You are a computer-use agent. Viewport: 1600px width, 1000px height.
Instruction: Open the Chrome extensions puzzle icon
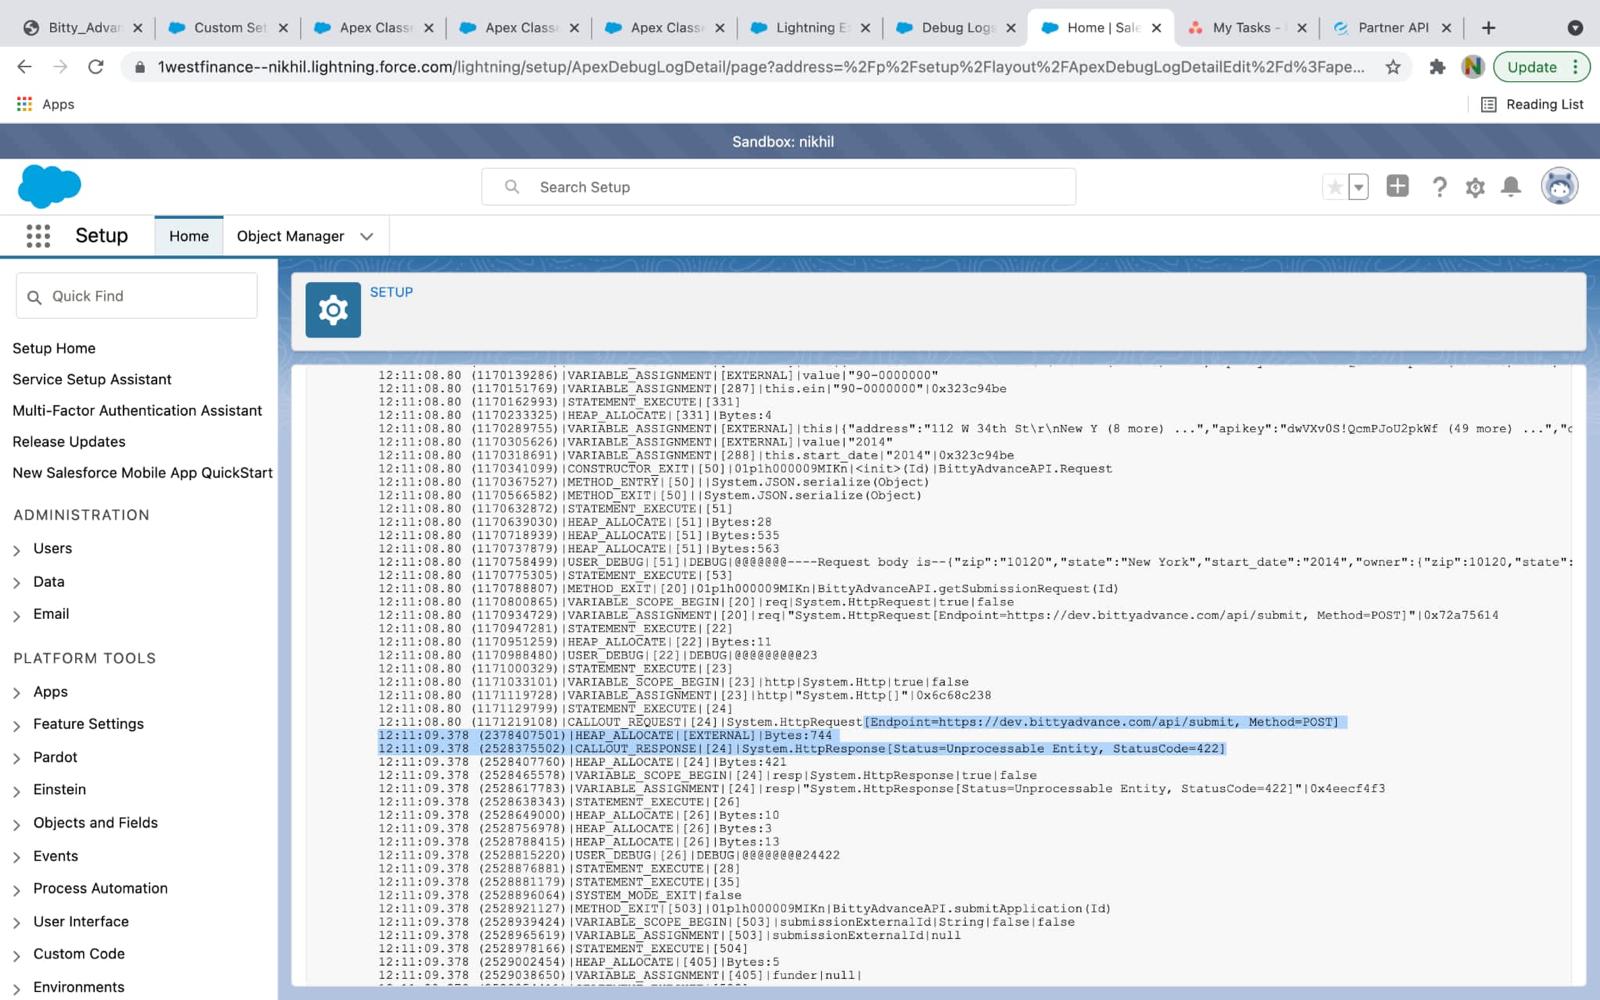[x=1437, y=67]
